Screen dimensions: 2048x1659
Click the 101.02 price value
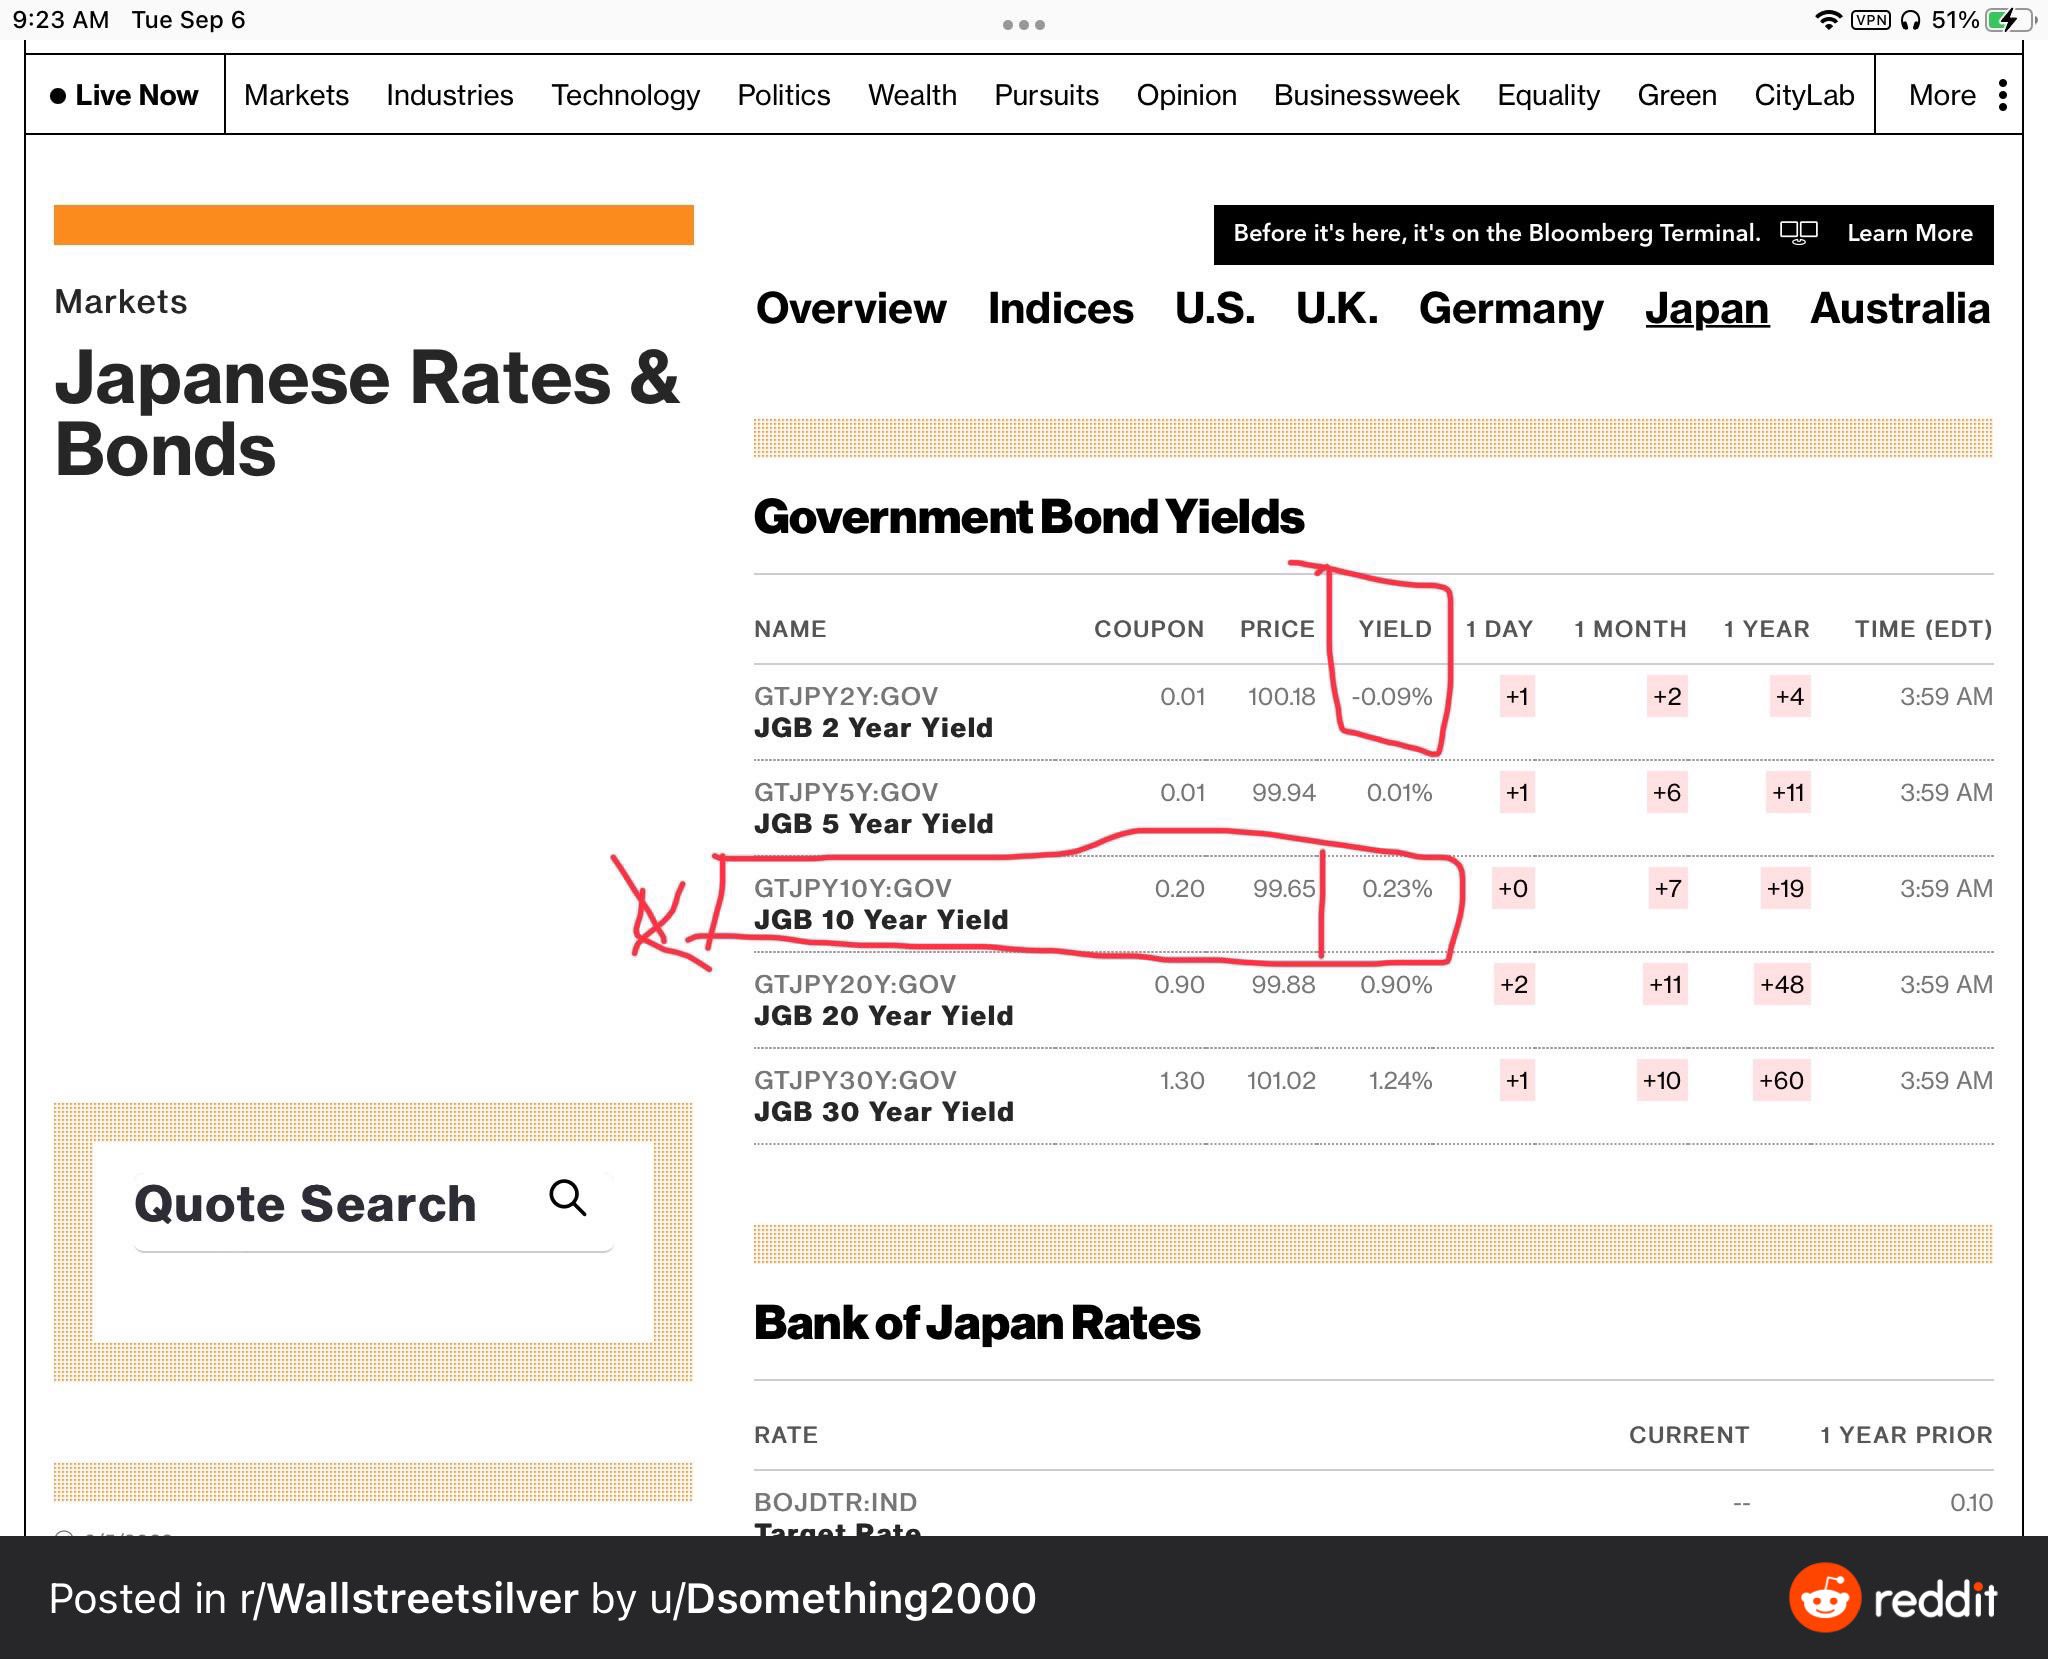[x=1281, y=1080]
